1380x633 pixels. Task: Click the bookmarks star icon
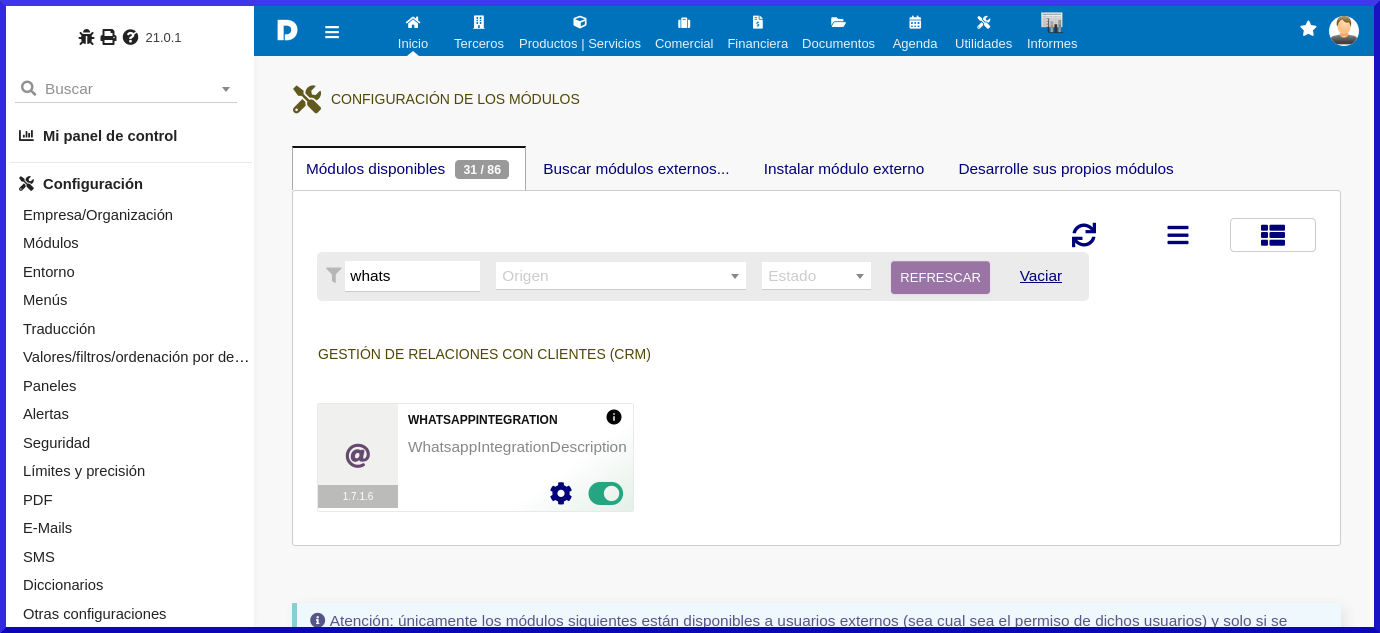coord(1308,29)
